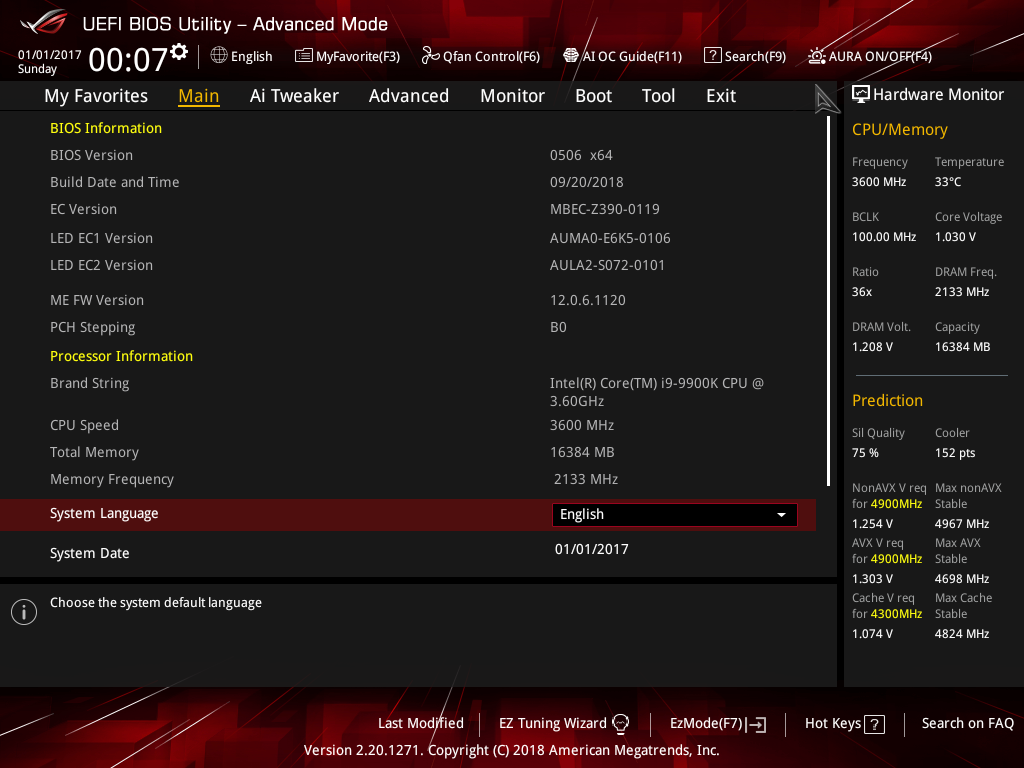Click the ROG logo icon

43,23
